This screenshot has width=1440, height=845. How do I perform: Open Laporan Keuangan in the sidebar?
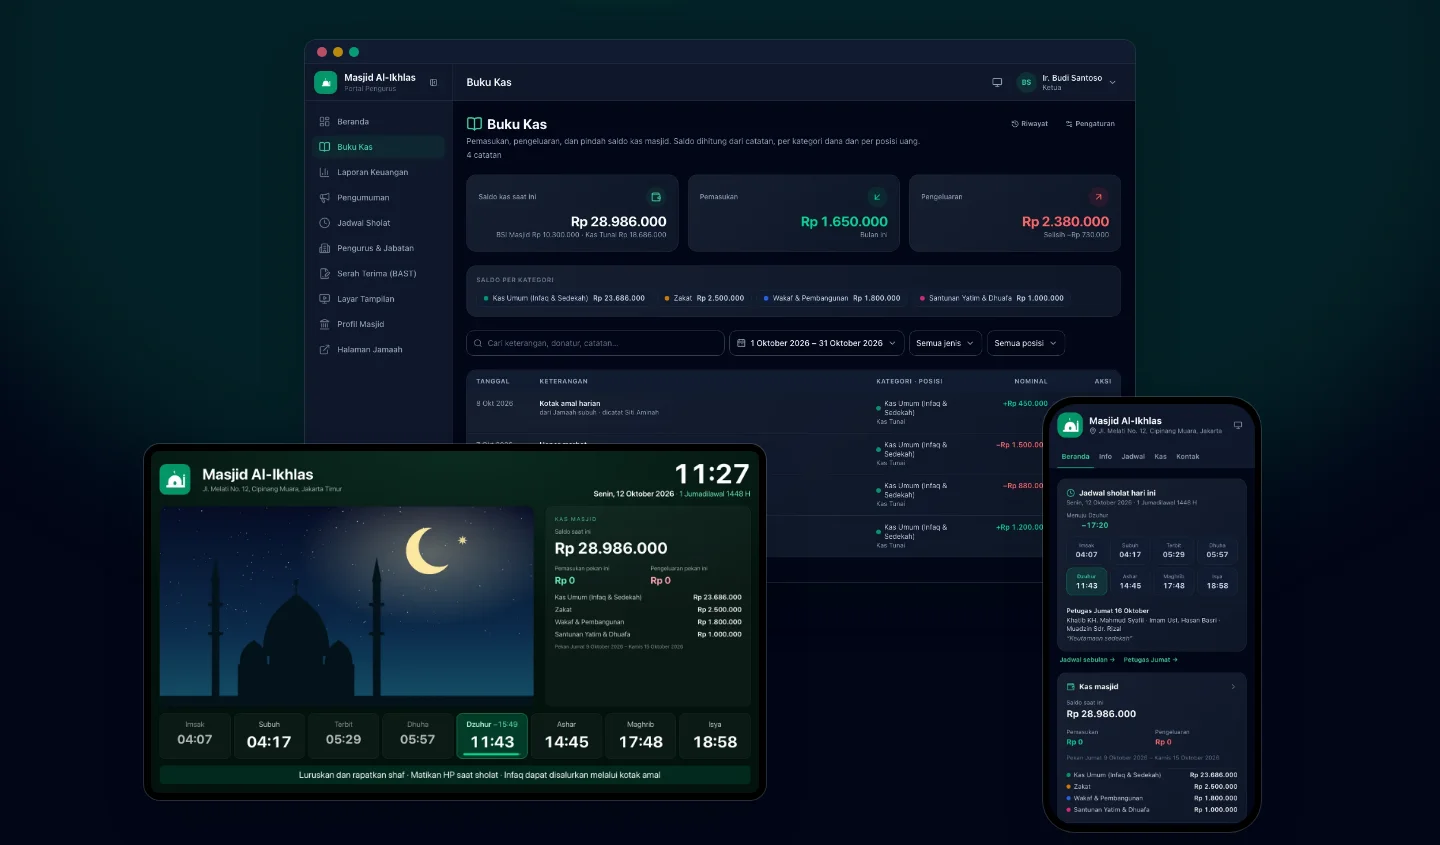(x=379, y=172)
